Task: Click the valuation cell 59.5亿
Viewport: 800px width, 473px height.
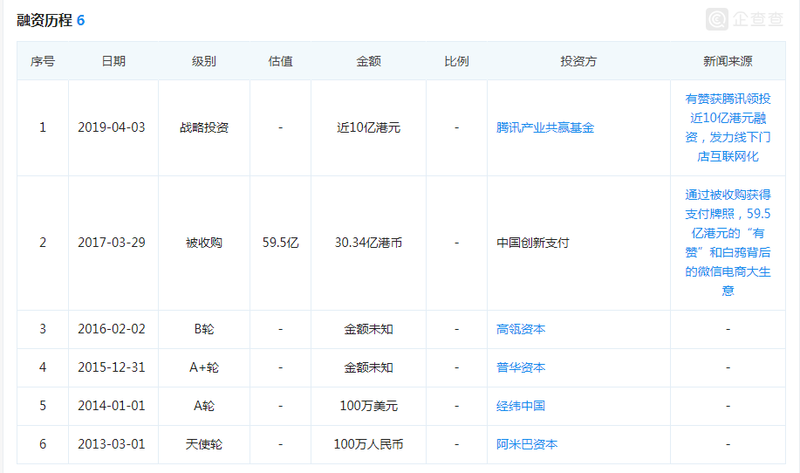Action: click(280, 242)
